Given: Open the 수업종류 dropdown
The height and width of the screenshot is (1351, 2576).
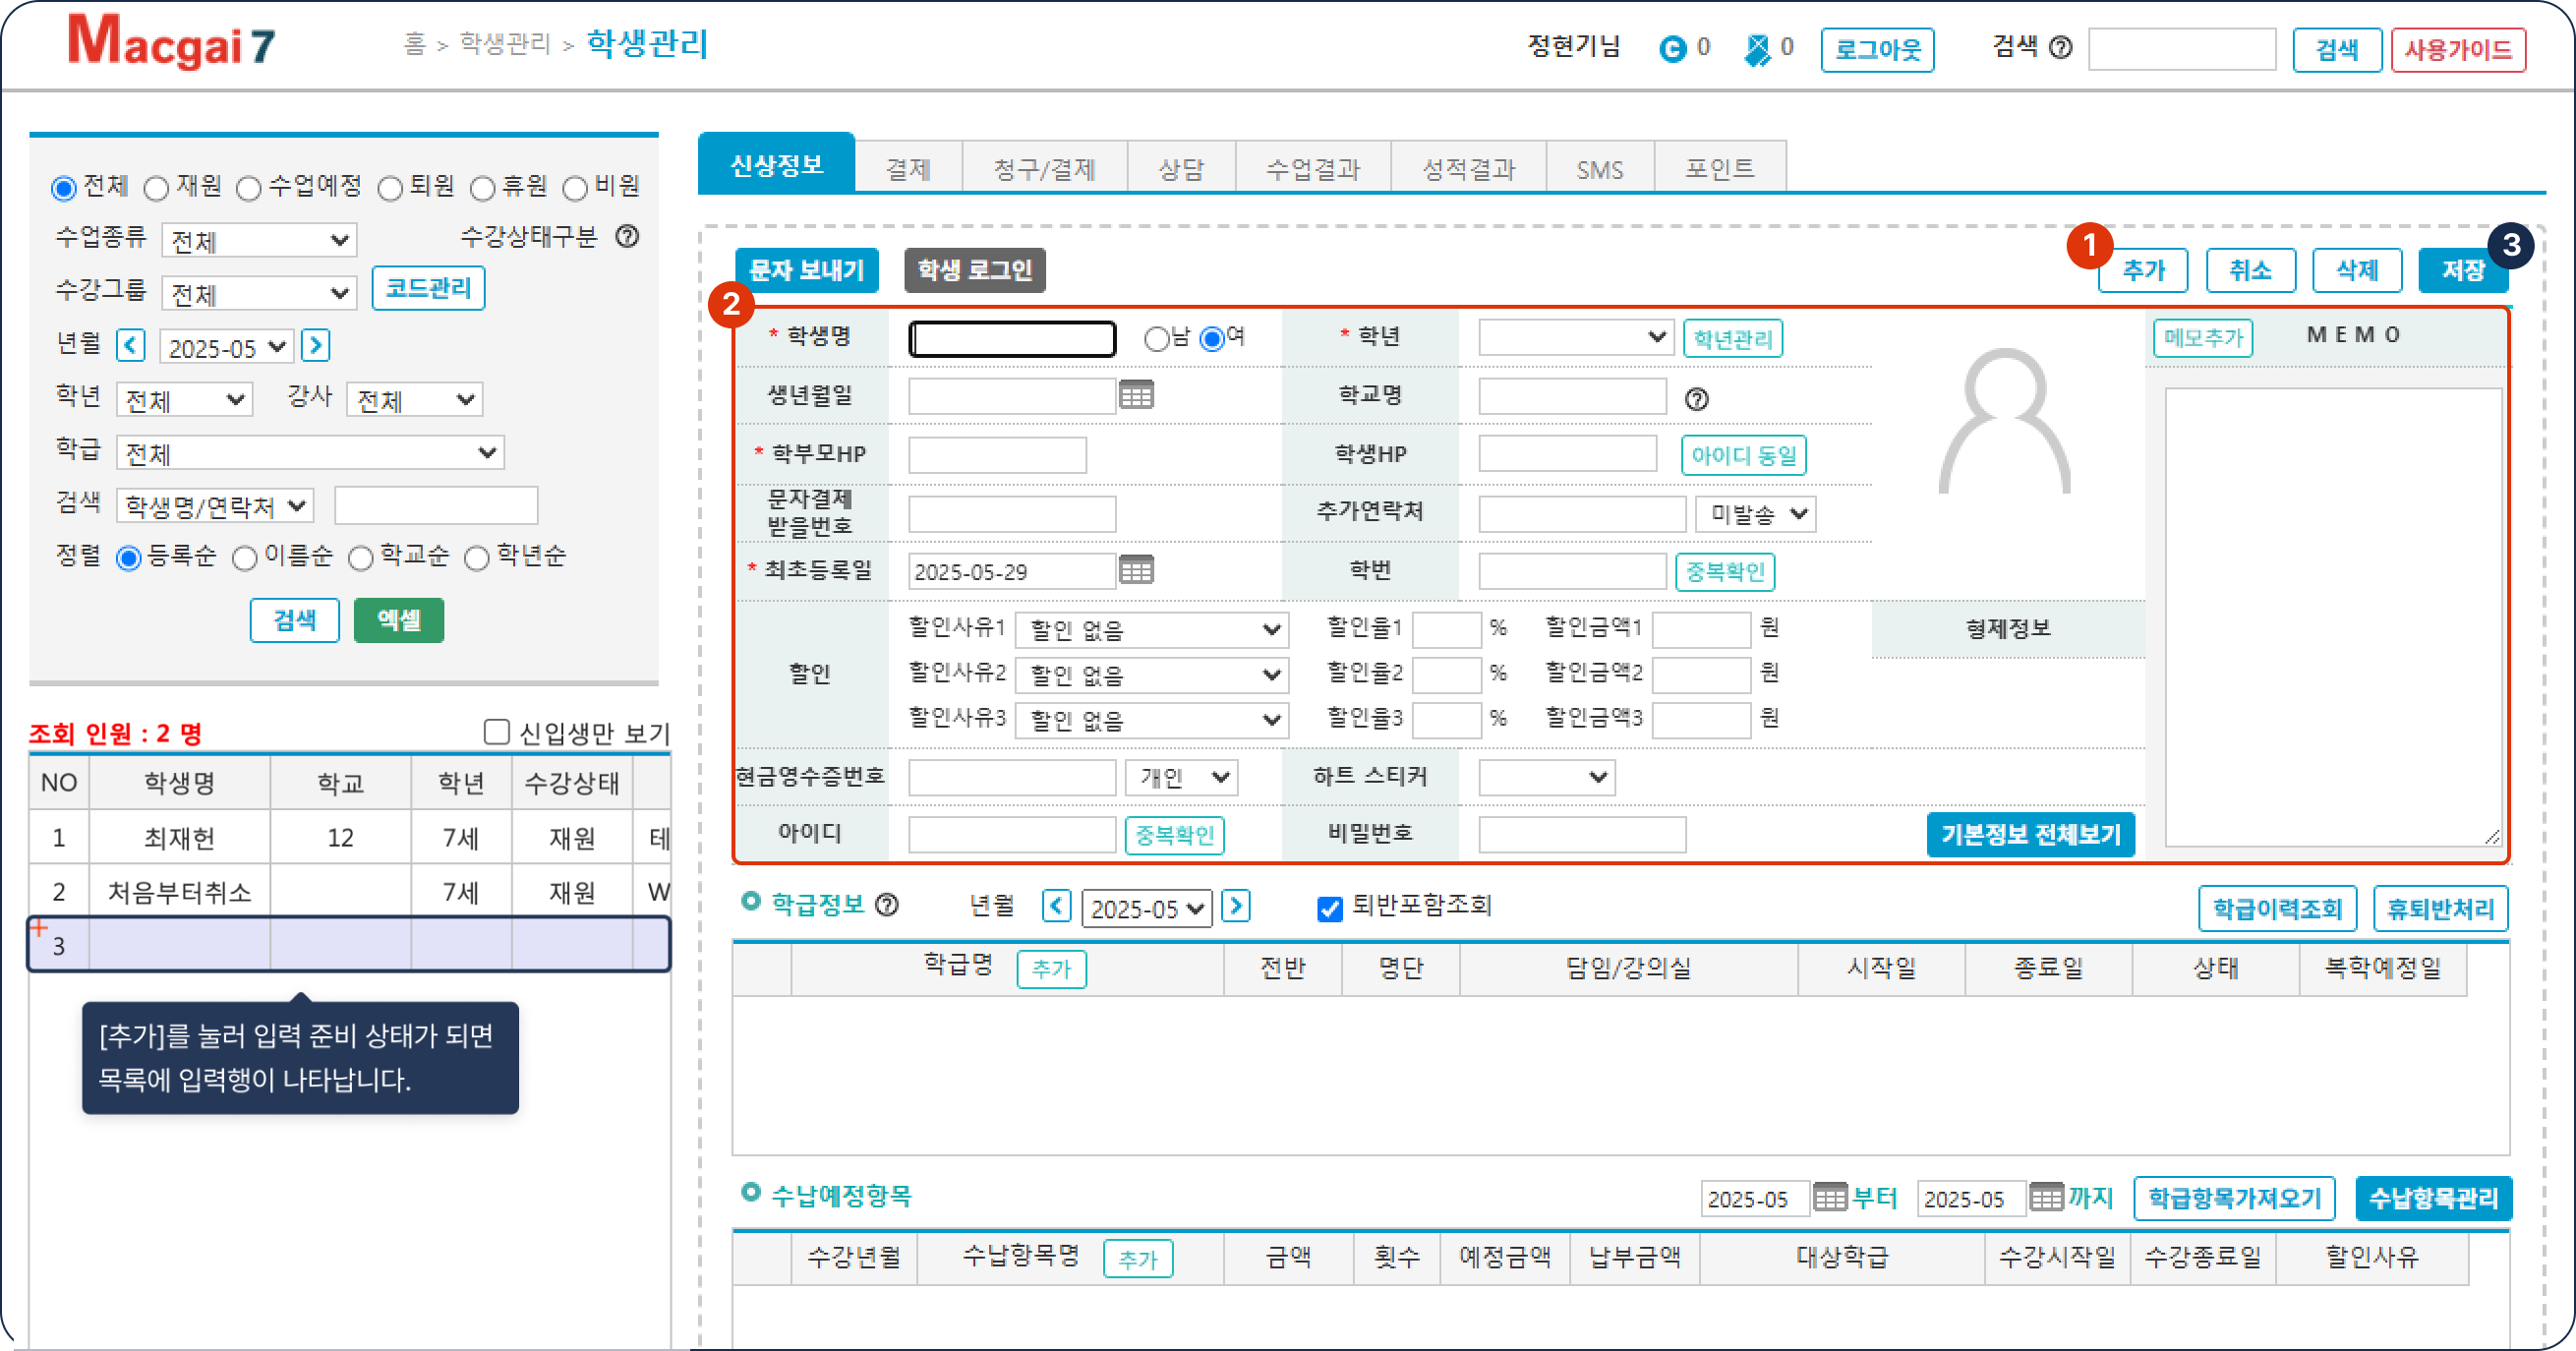Looking at the screenshot, I should pos(258,240).
